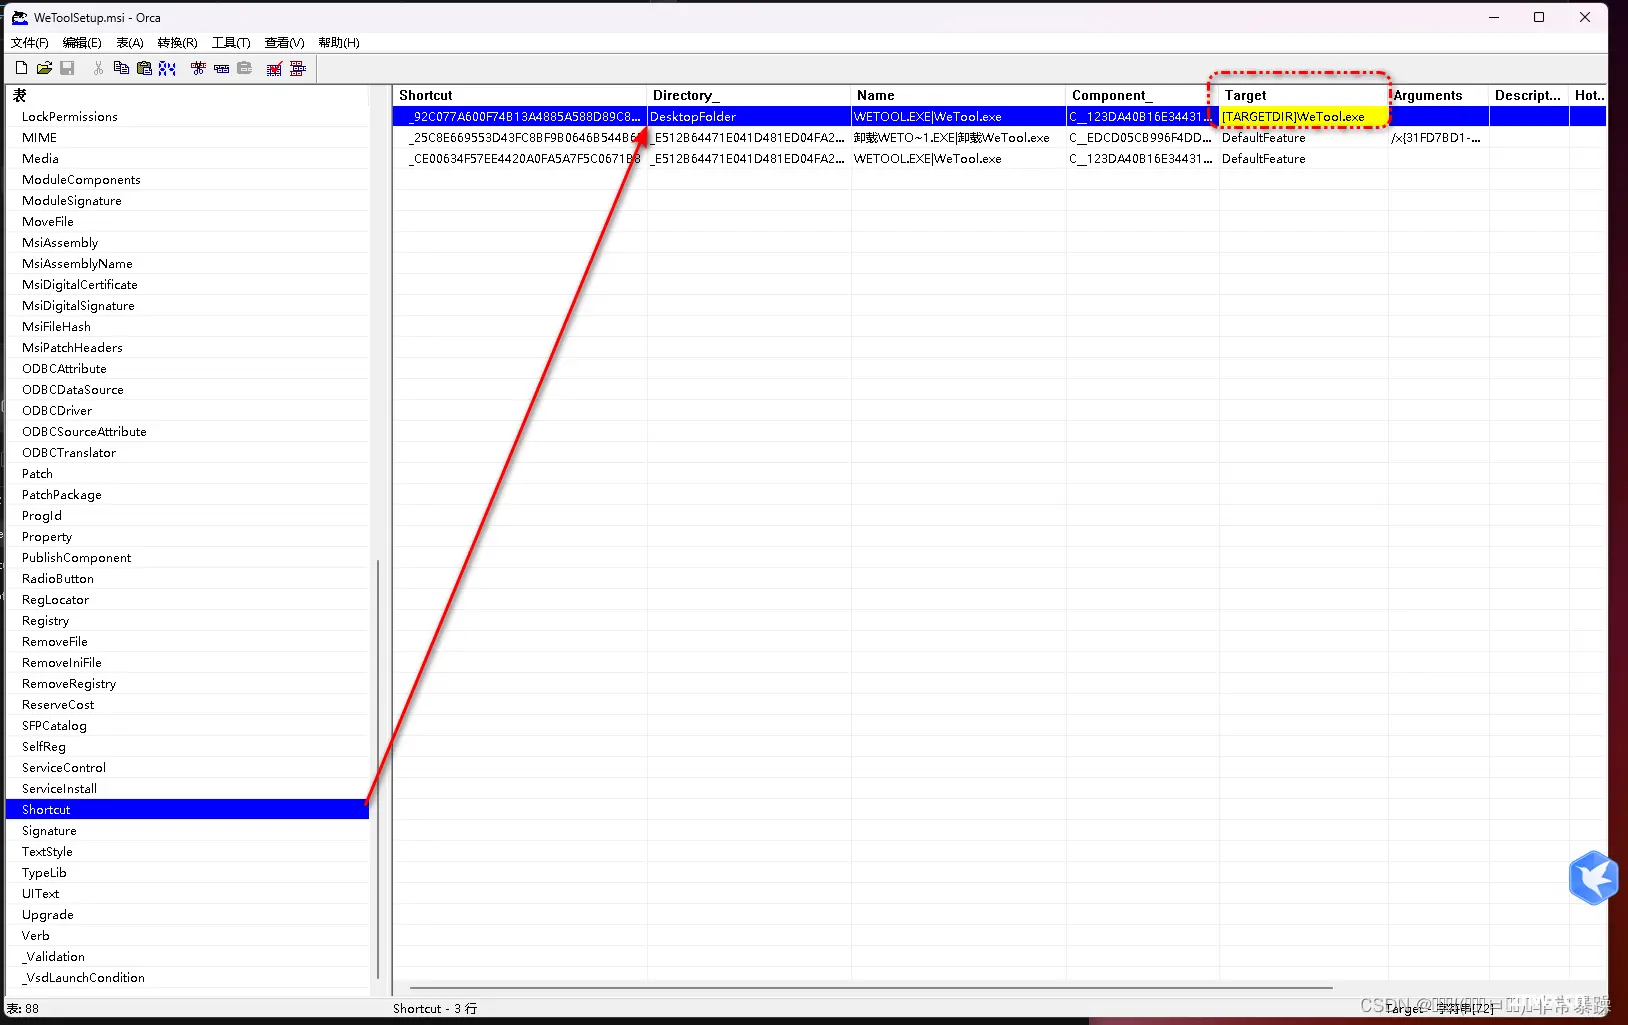Click the blue bird floating icon
The width and height of the screenshot is (1628, 1025).
click(1593, 878)
